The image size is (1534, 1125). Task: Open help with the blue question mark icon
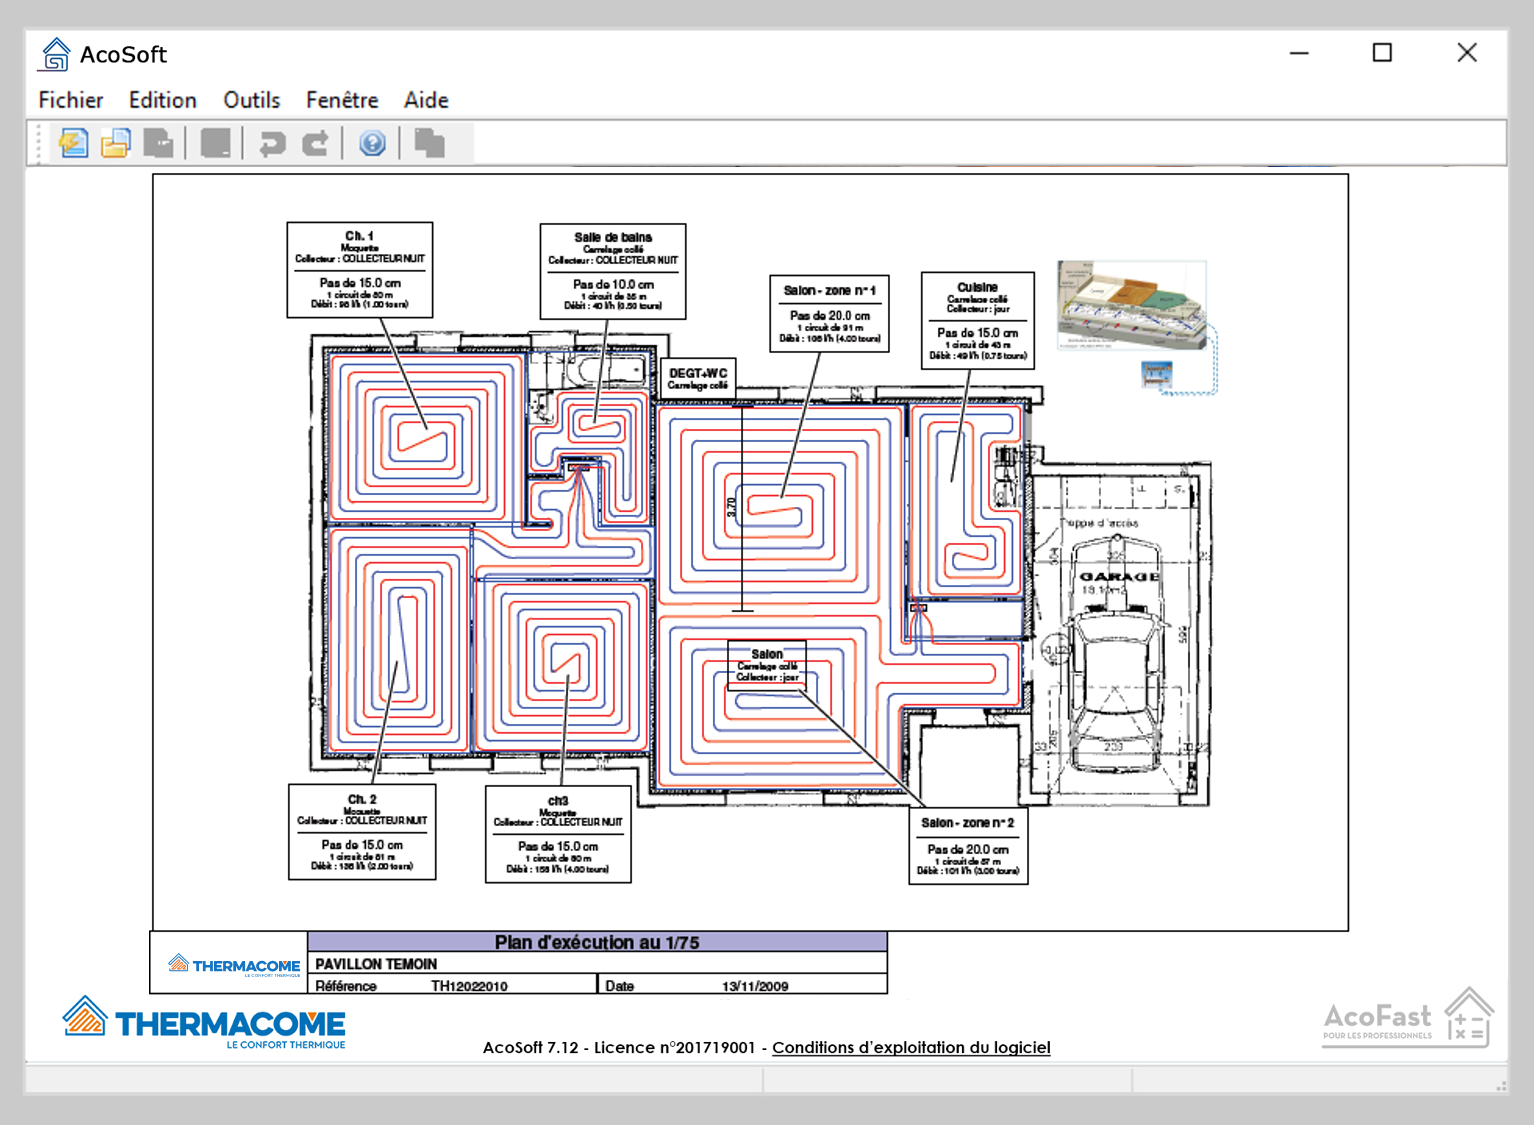(x=372, y=143)
